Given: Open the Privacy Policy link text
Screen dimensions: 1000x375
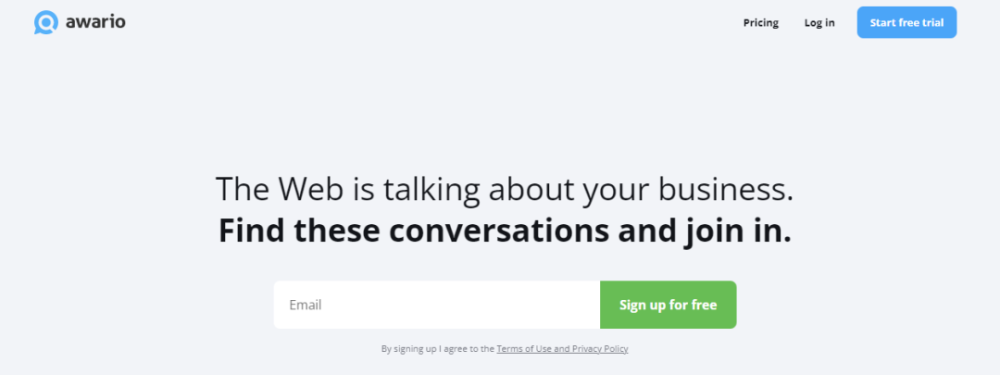Looking at the screenshot, I should (600, 349).
